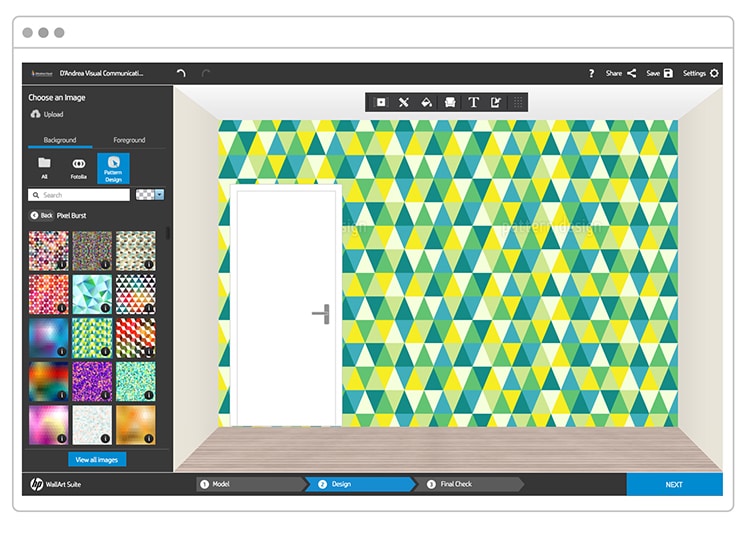750x536 pixels.
Task: Click the Pixel Burst category label
Action: [72, 216]
